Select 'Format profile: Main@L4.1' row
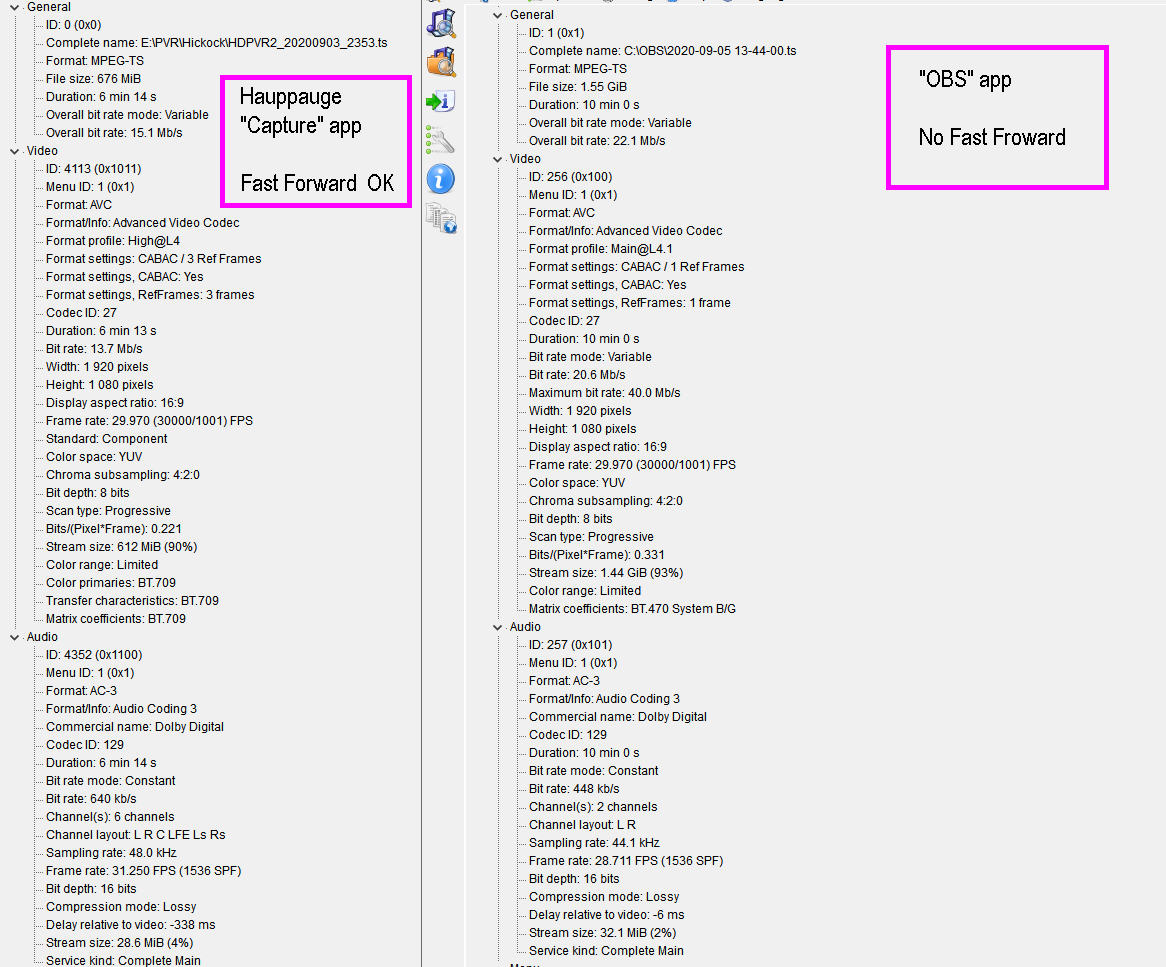The width and height of the screenshot is (1166, 967). [601, 249]
